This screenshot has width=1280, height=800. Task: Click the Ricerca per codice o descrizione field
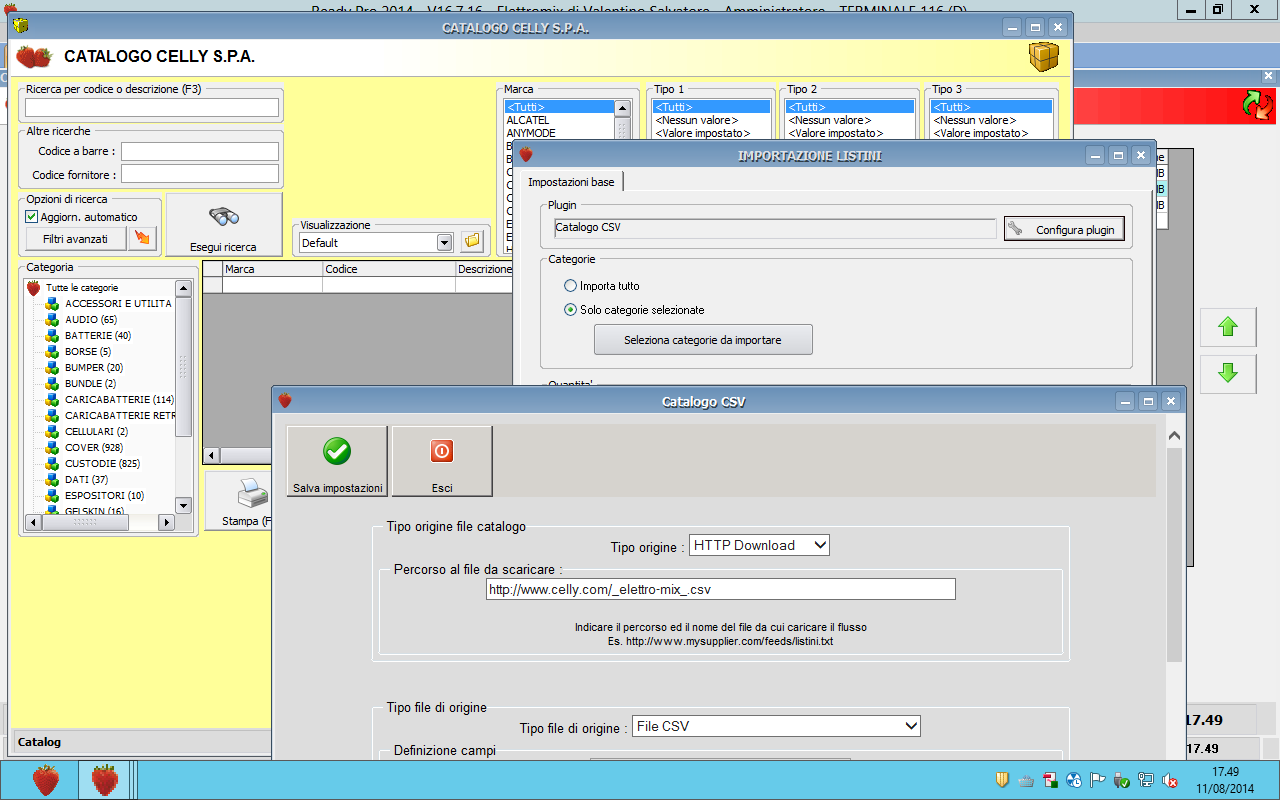[x=152, y=107]
